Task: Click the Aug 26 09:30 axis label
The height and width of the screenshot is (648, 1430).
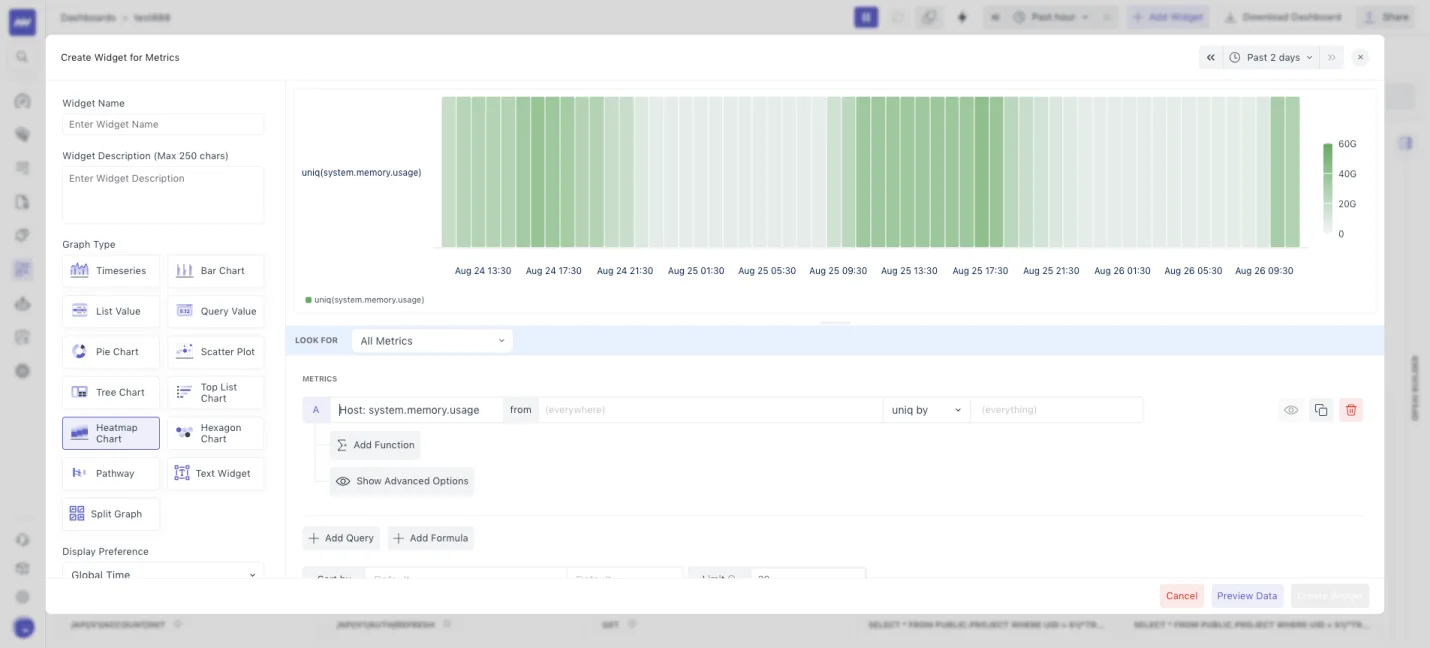Action: coord(1264,271)
